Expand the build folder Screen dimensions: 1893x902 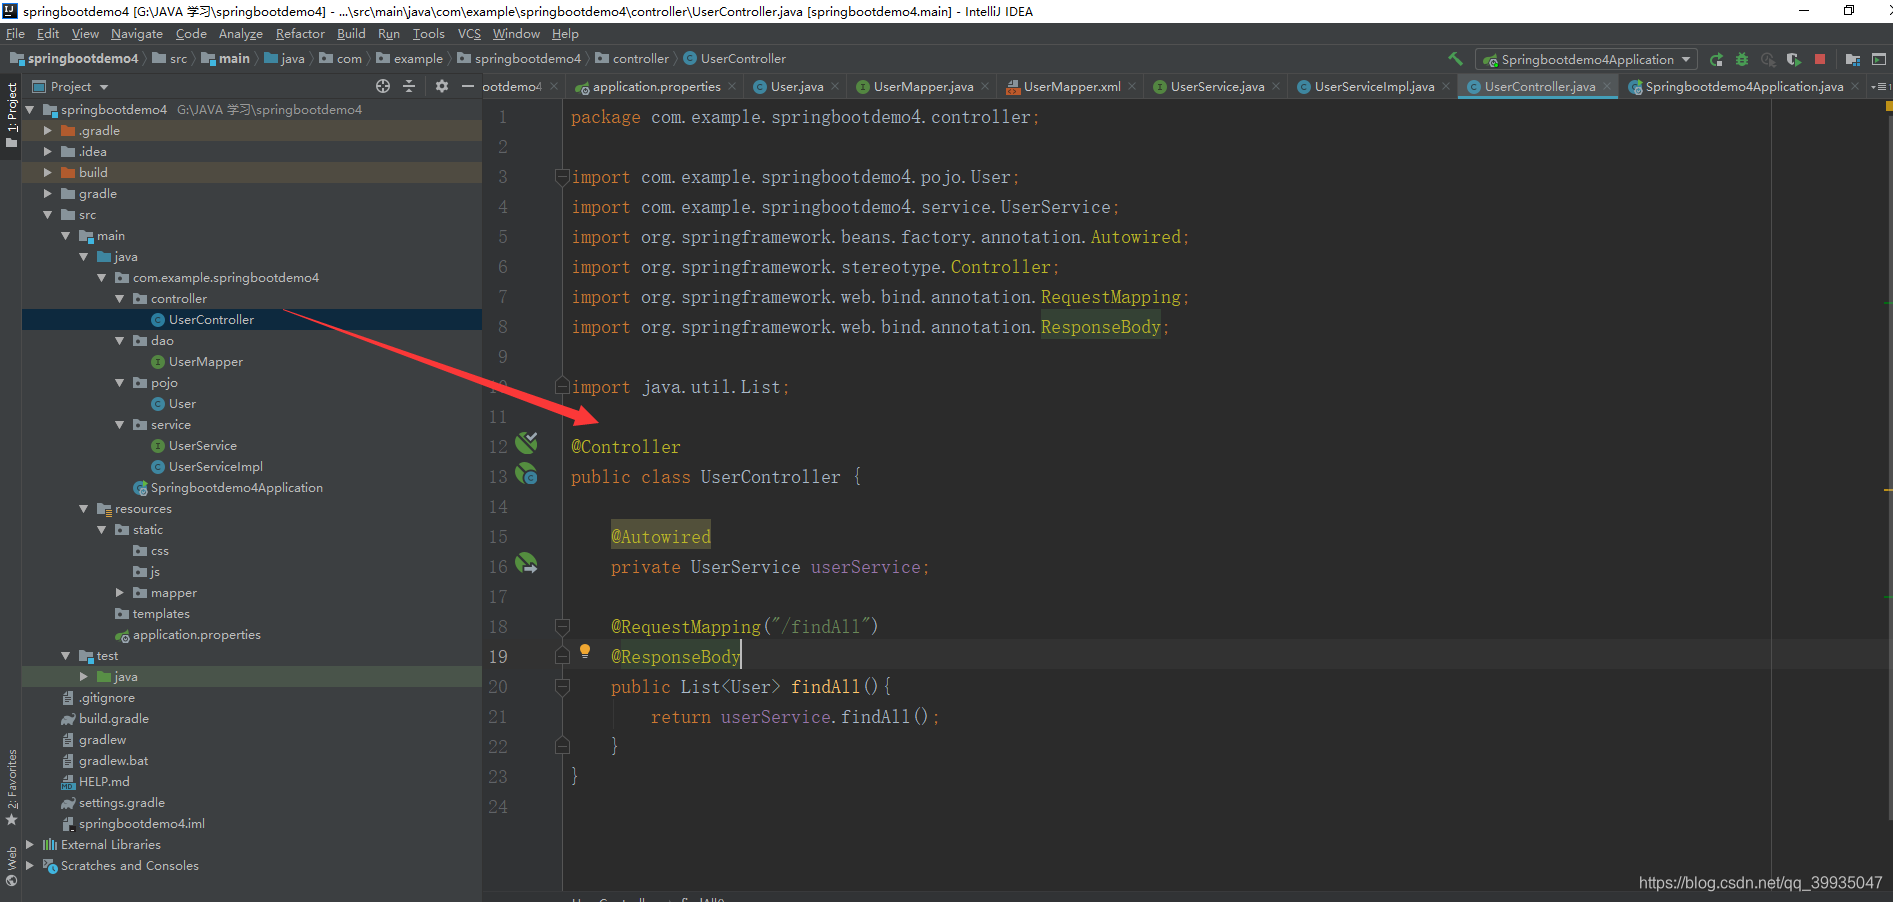(47, 173)
